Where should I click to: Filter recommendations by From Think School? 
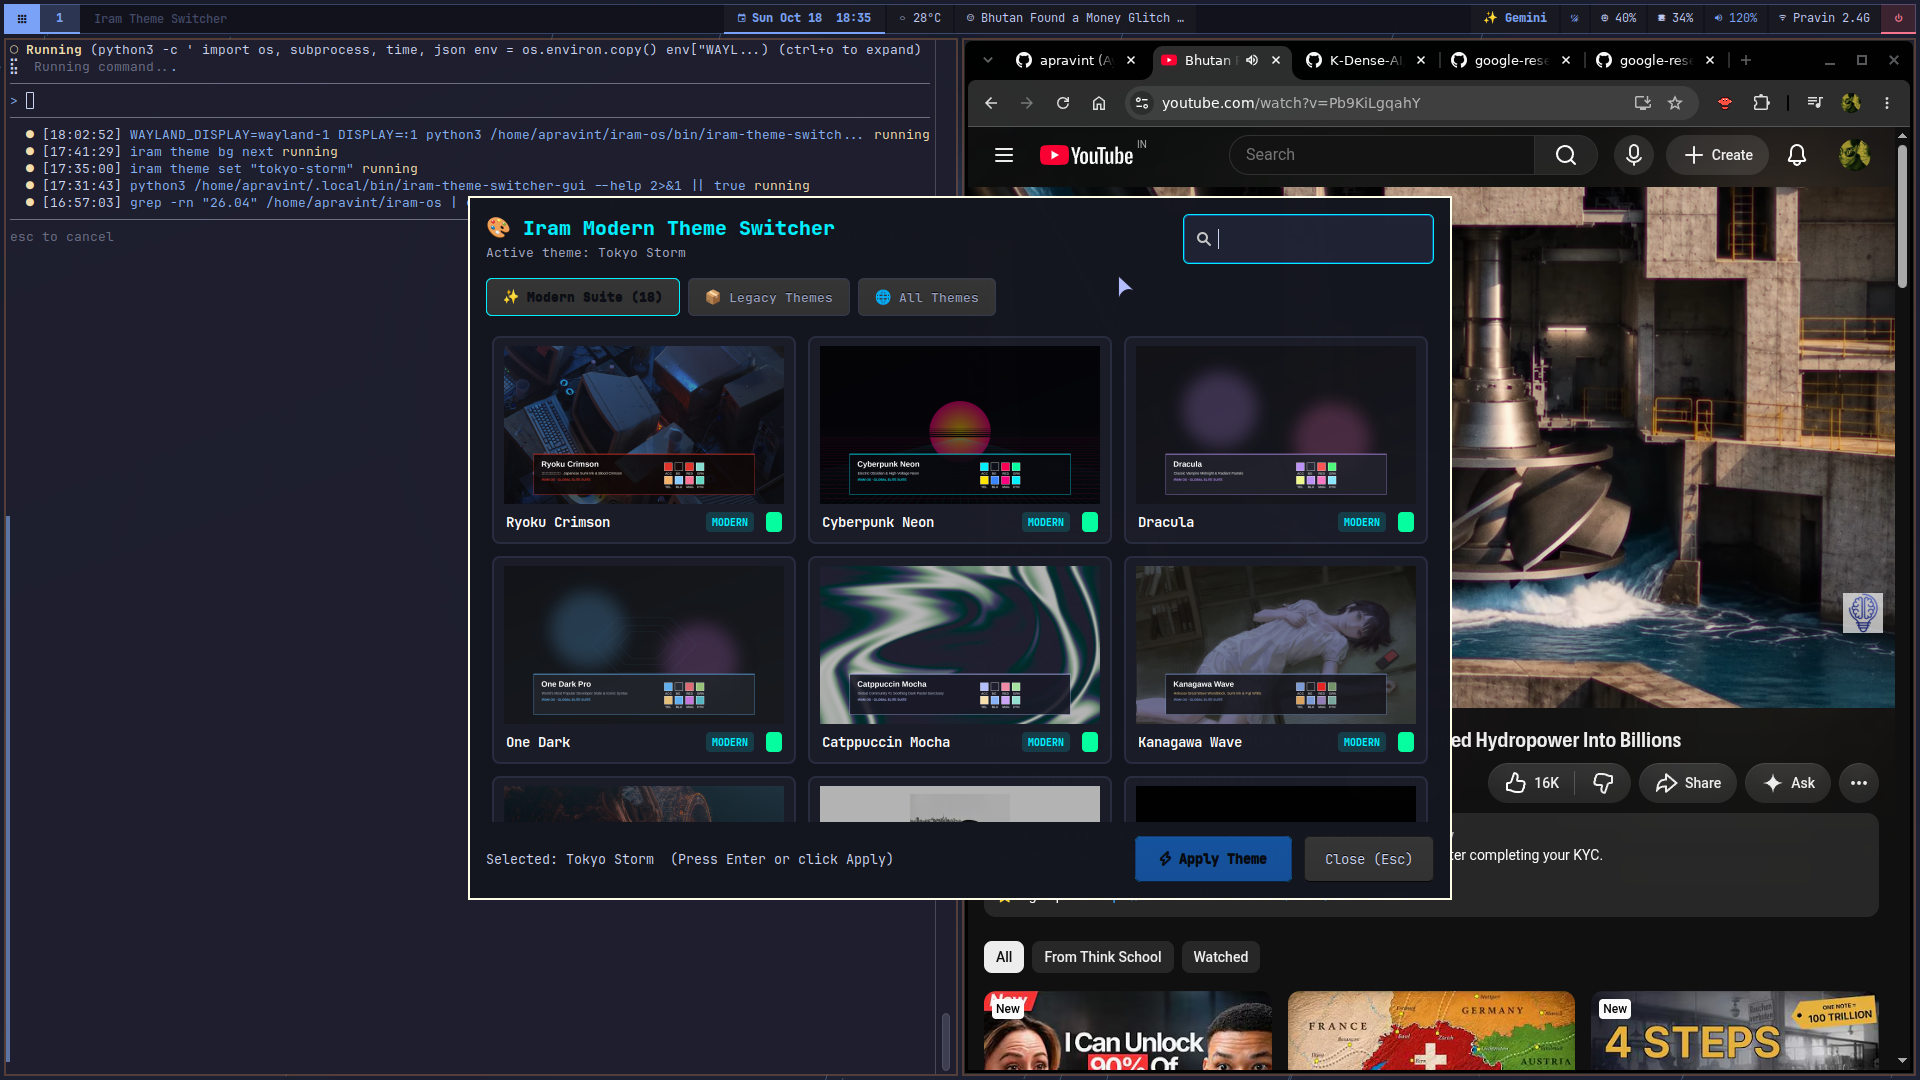coord(1103,957)
